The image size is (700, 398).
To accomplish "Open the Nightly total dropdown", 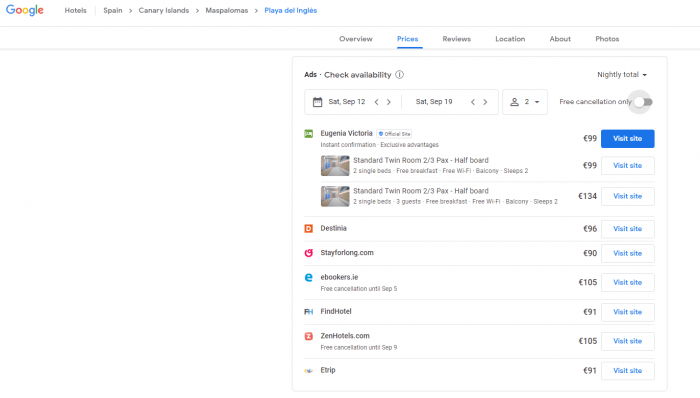I will point(622,75).
